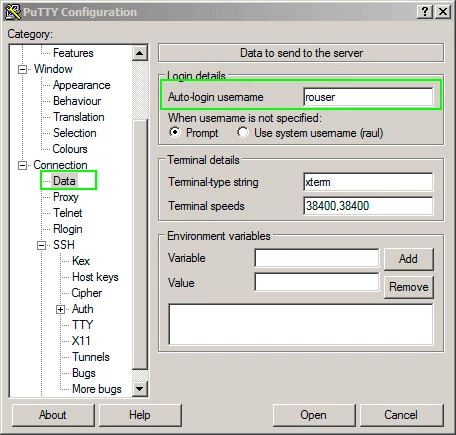Select the SSH category

click(x=64, y=245)
